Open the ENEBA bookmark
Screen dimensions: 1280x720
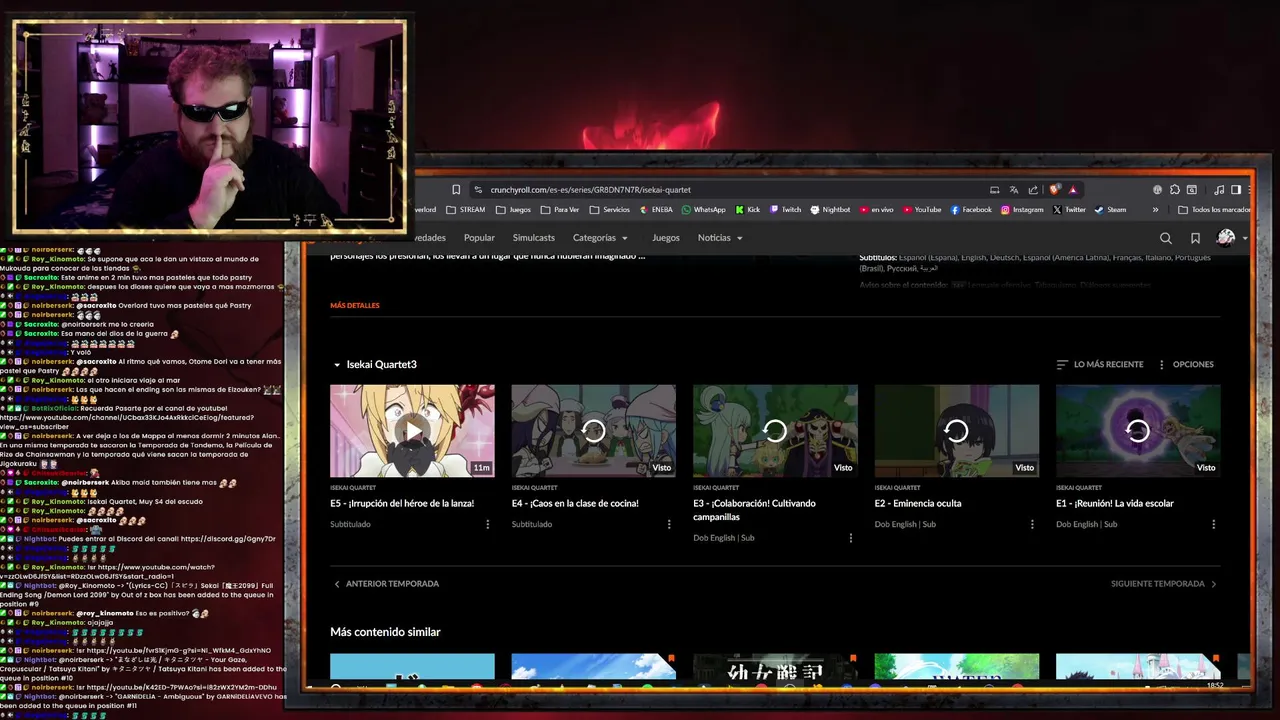(655, 210)
